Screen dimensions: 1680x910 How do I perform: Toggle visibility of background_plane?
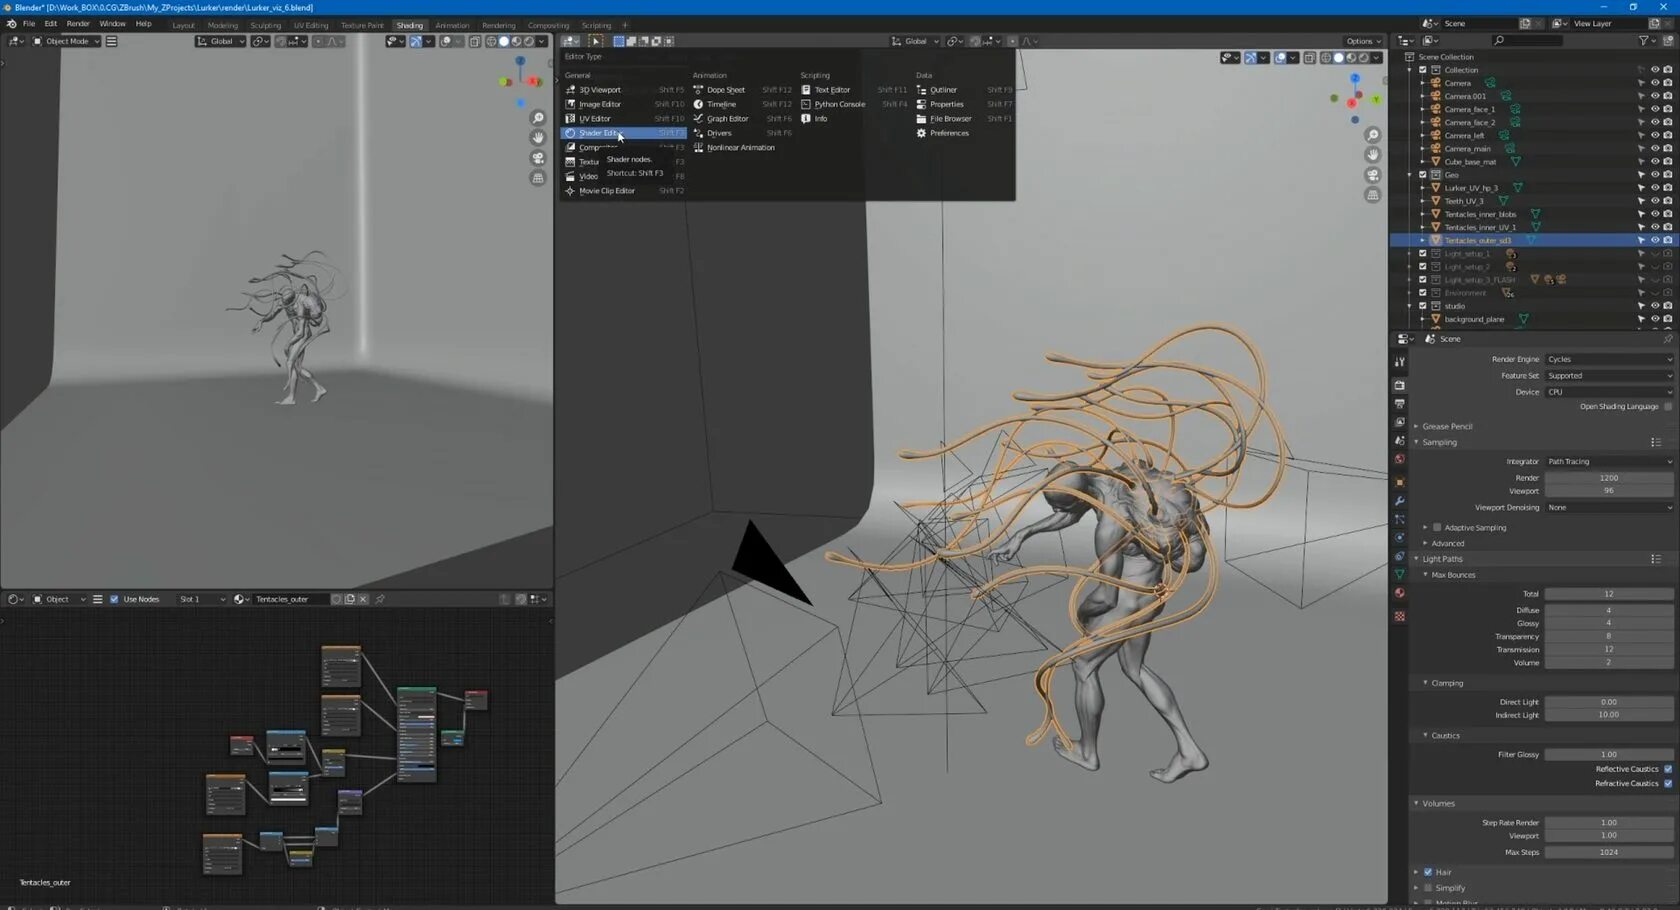[x=1655, y=319]
